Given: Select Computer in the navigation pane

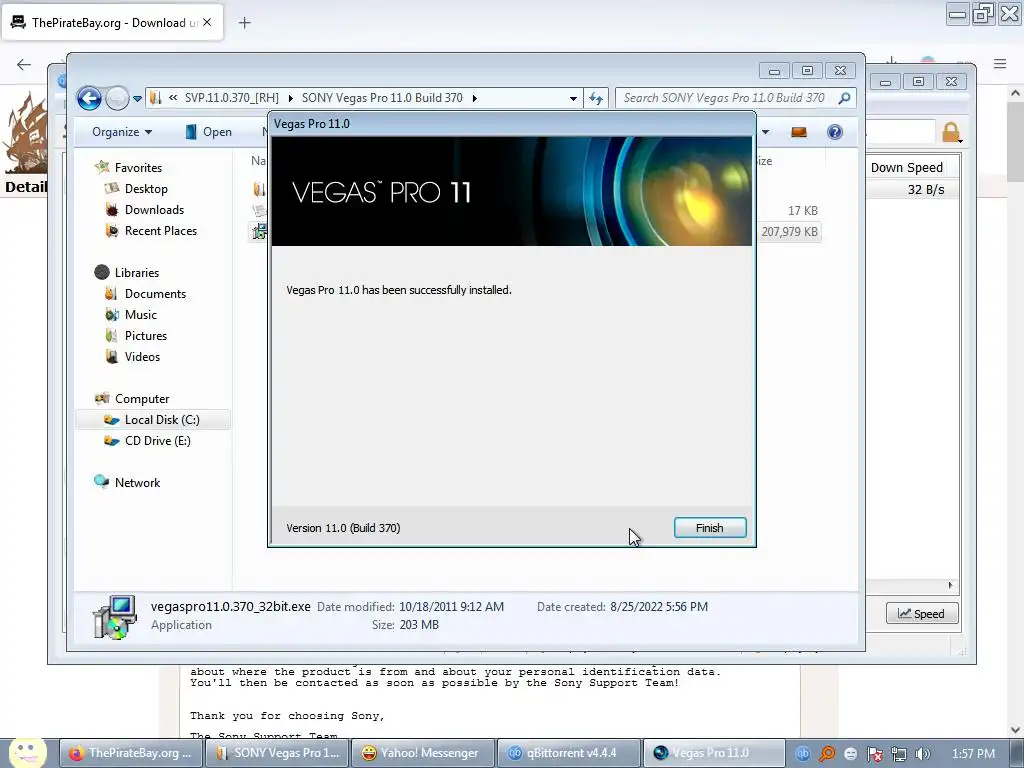Looking at the screenshot, I should [x=142, y=398].
